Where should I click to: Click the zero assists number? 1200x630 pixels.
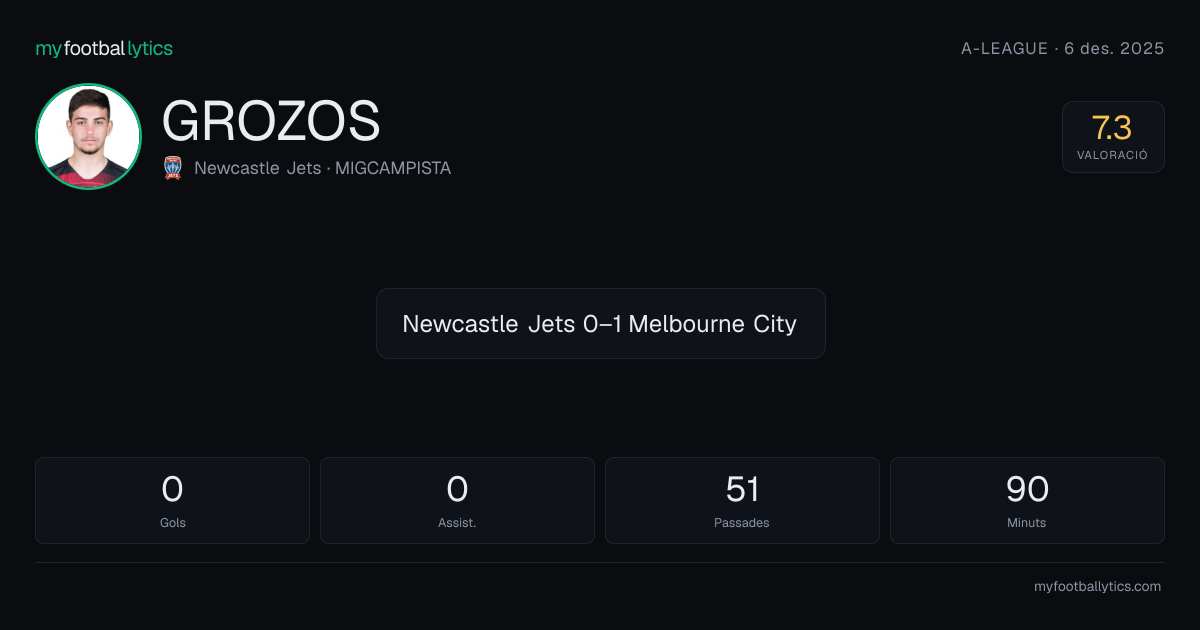point(457,489)
